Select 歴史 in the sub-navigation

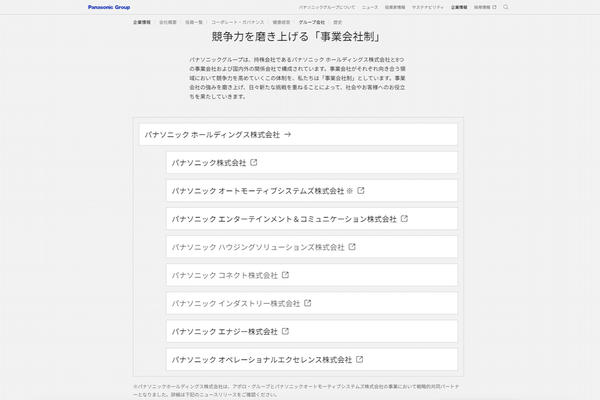click(x=338, y=22)
